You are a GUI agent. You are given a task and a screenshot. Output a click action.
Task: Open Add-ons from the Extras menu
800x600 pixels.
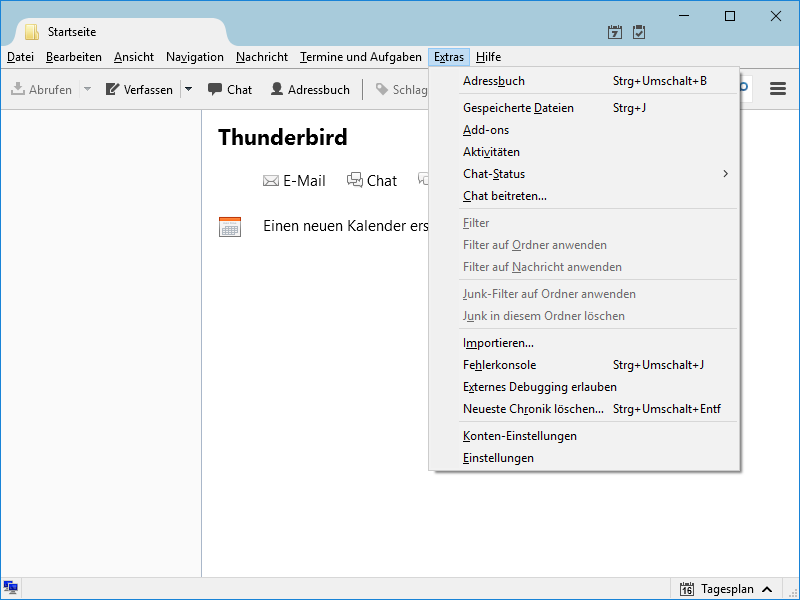coord(585,130)
